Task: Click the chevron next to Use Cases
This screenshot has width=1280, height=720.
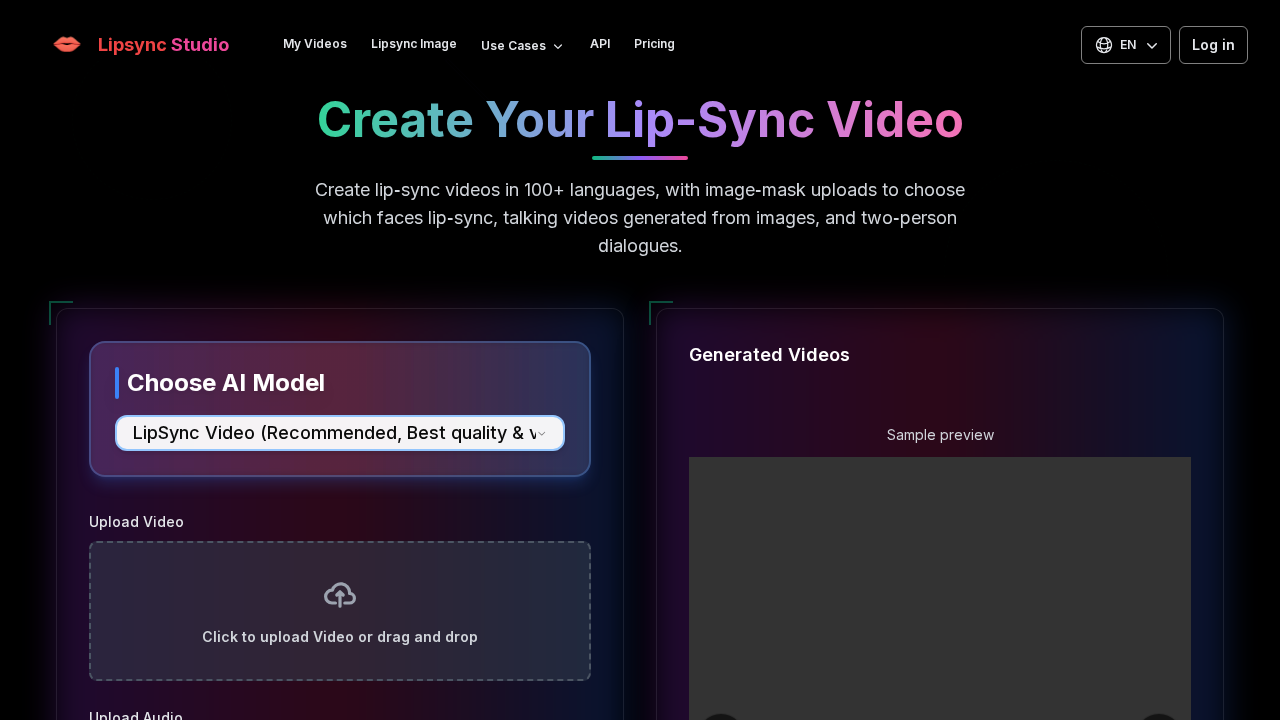Action: pyautogui.click(x=557, y=46)
